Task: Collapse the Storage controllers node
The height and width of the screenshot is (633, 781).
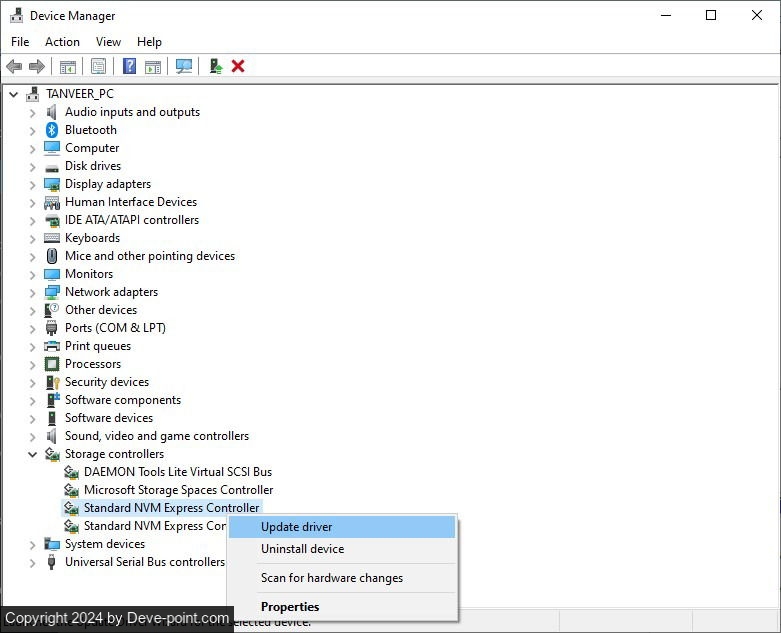Action: (33, 454)
